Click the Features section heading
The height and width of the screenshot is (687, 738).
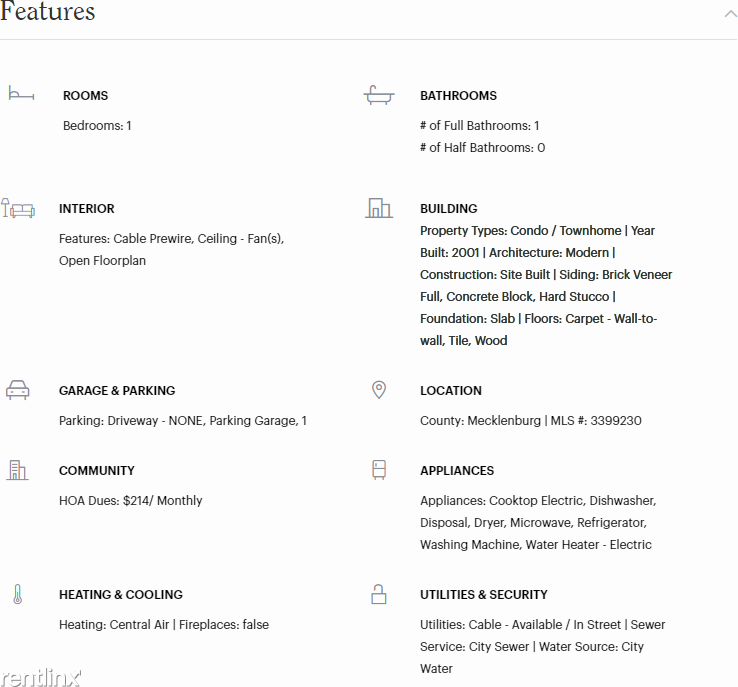pos(48,12)
